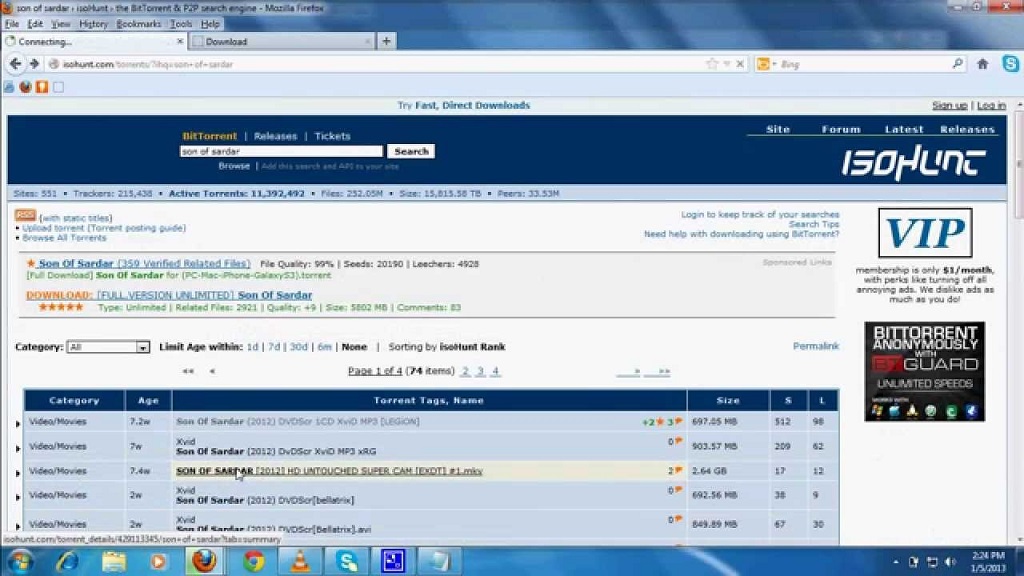Image resolution: width=1024 pixels, height=576 pixels.
Task: Open the History menu
Action: pos(93,24)
